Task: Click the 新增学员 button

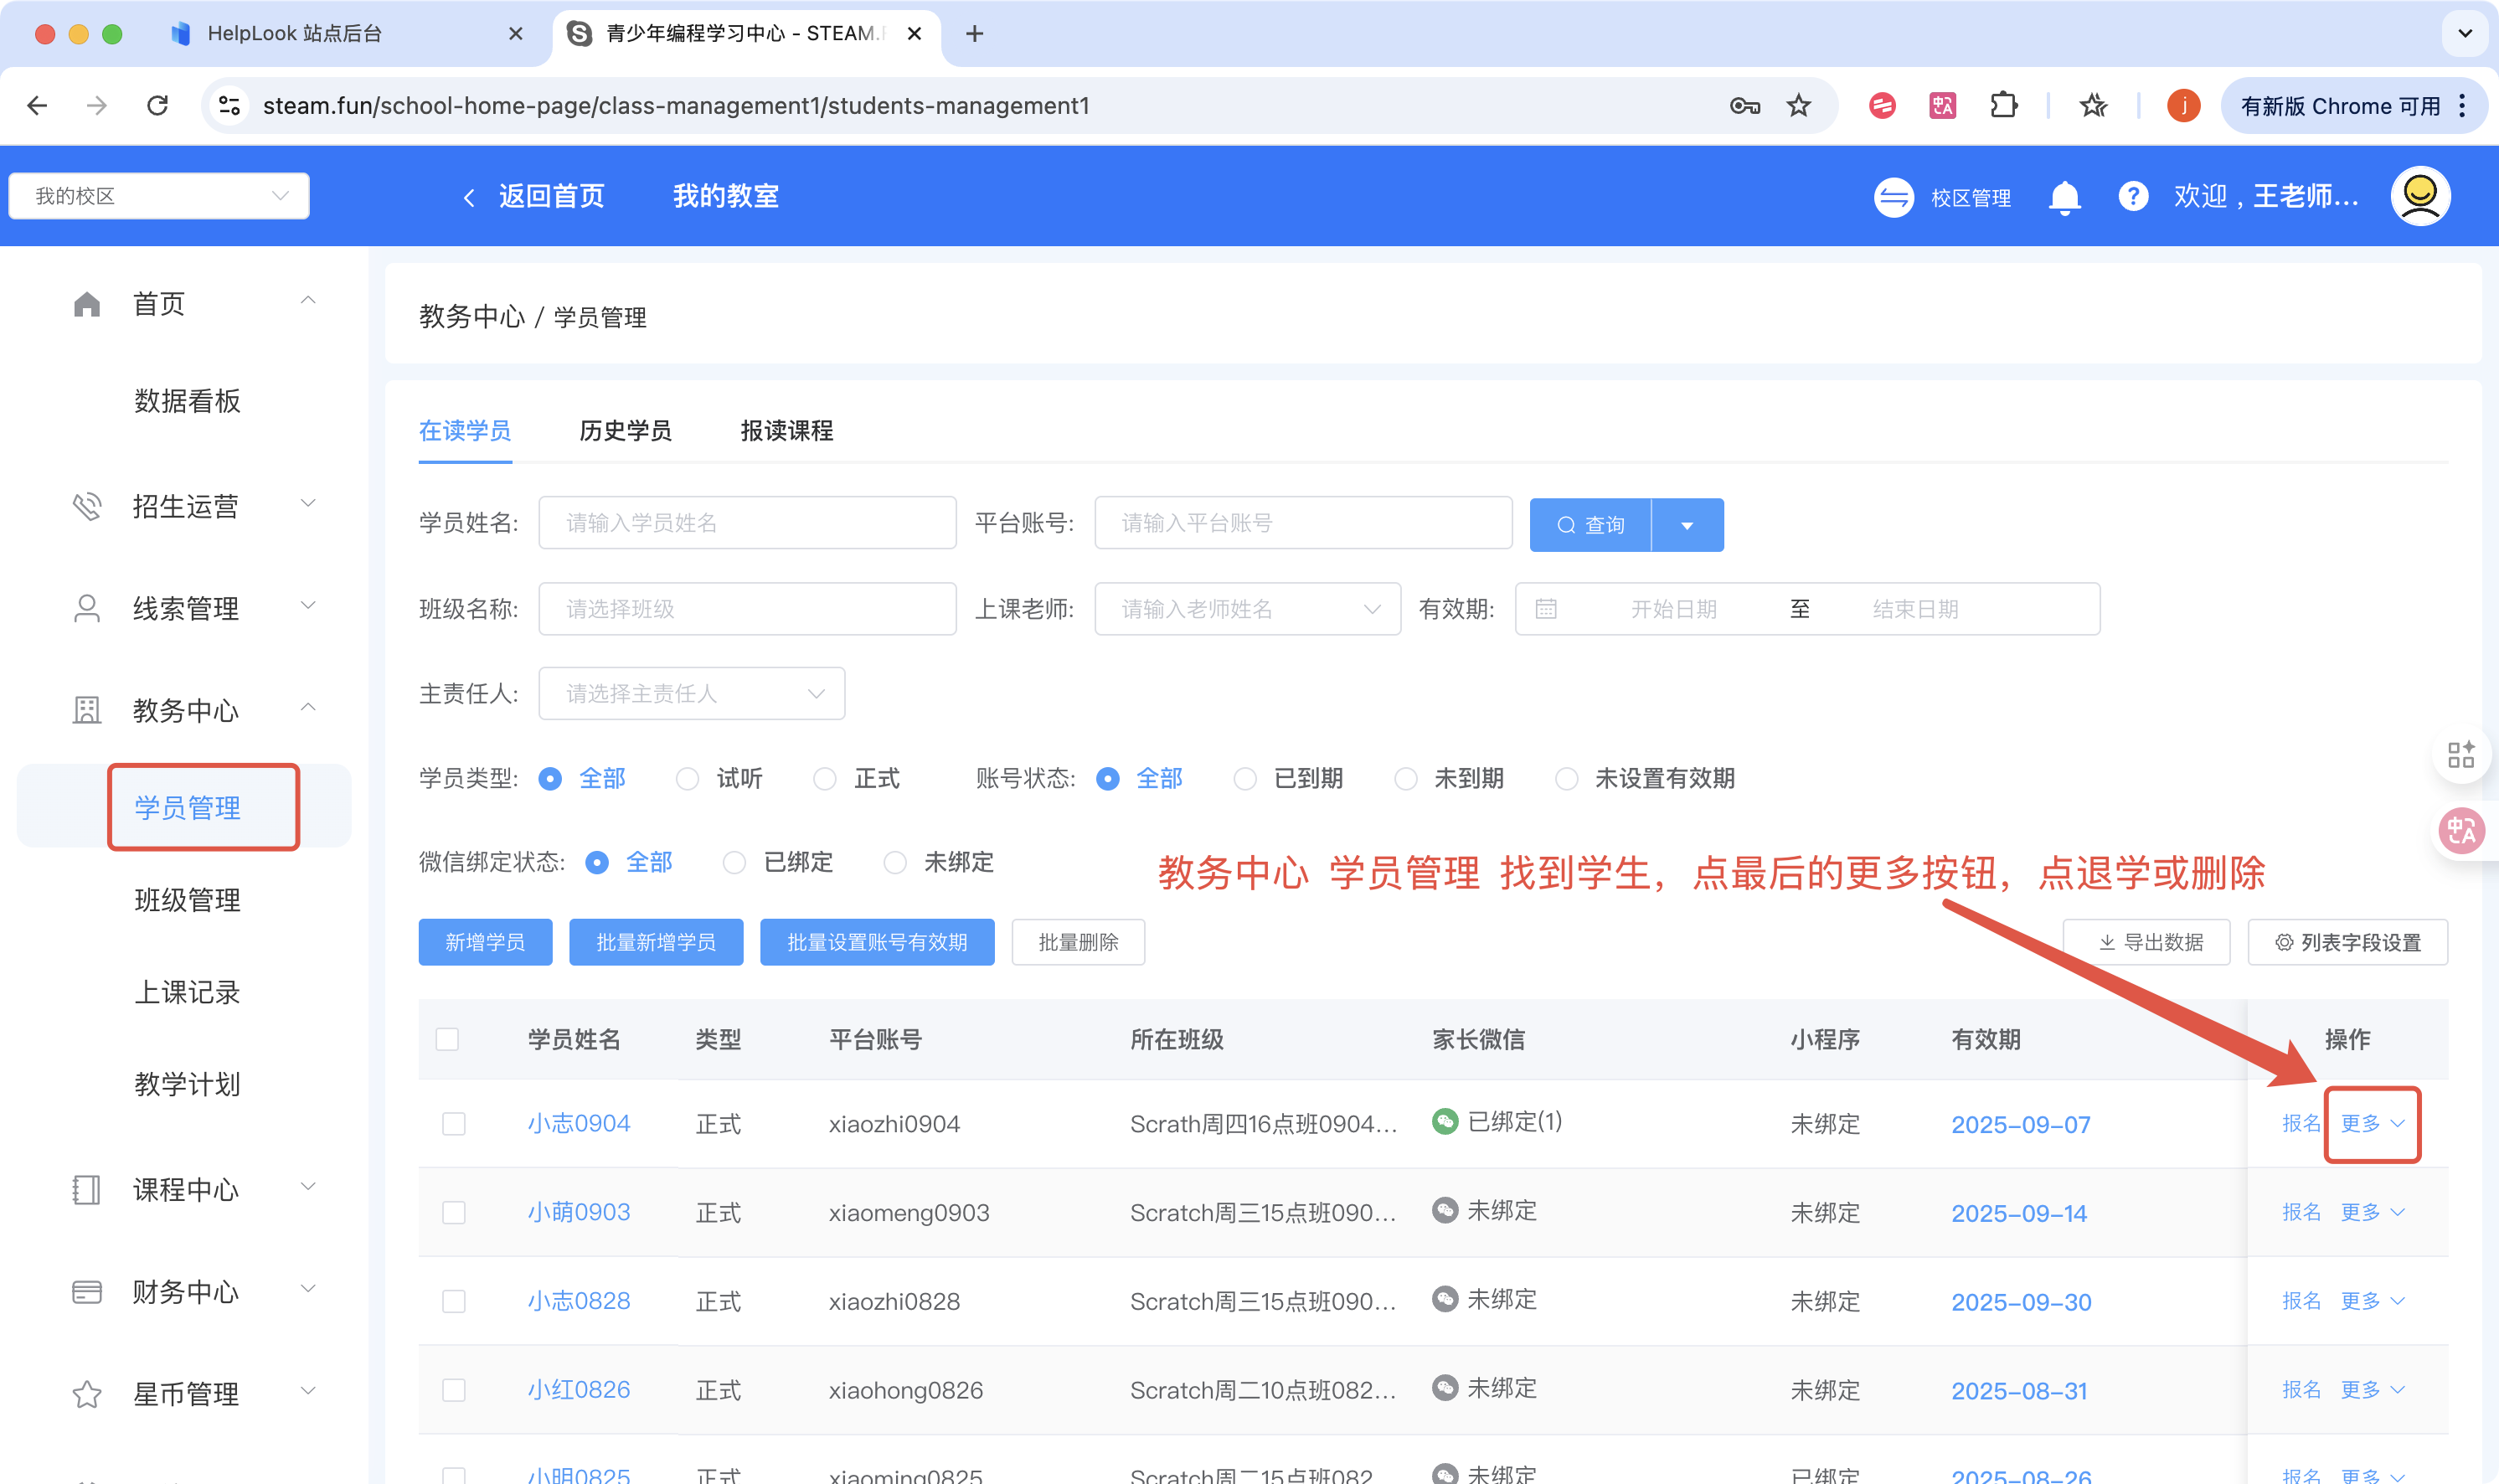Action: [485, 941]
